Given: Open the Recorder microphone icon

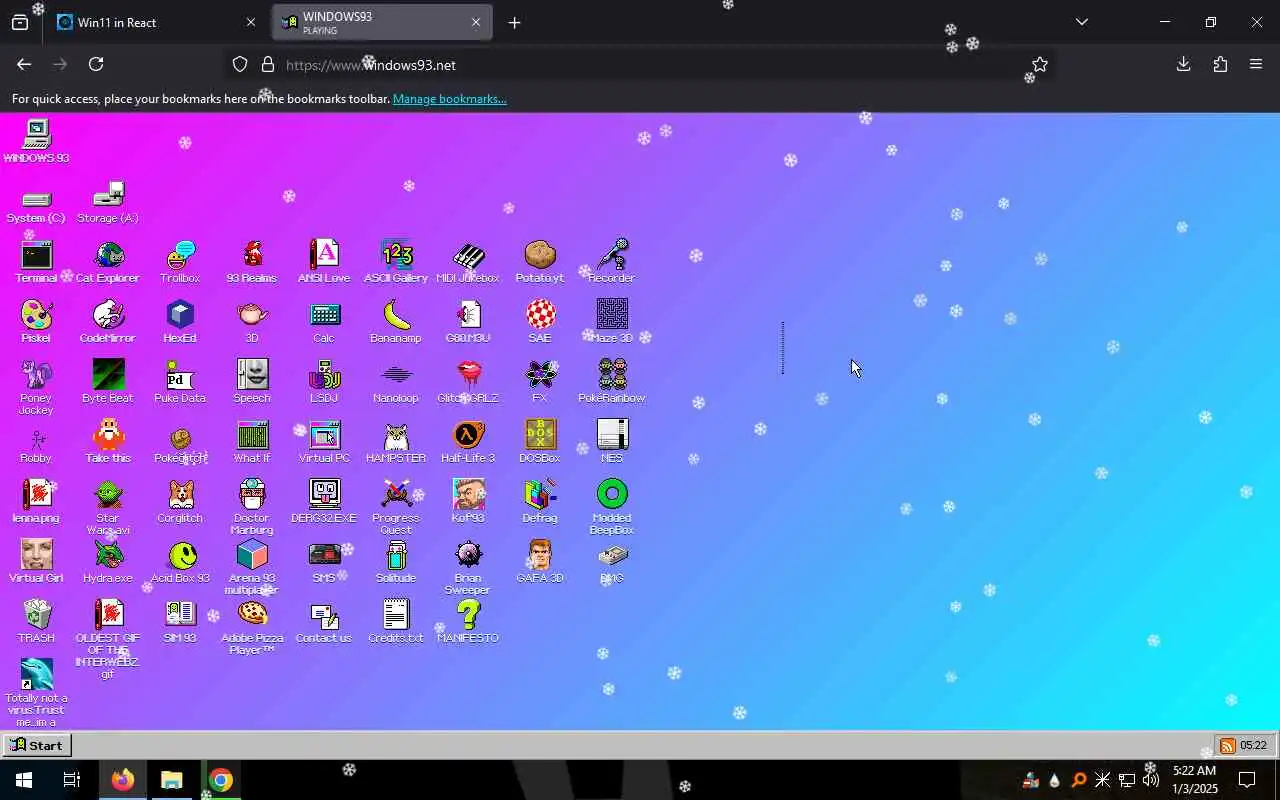Looking at the screenshot, I should coord(612,262).
